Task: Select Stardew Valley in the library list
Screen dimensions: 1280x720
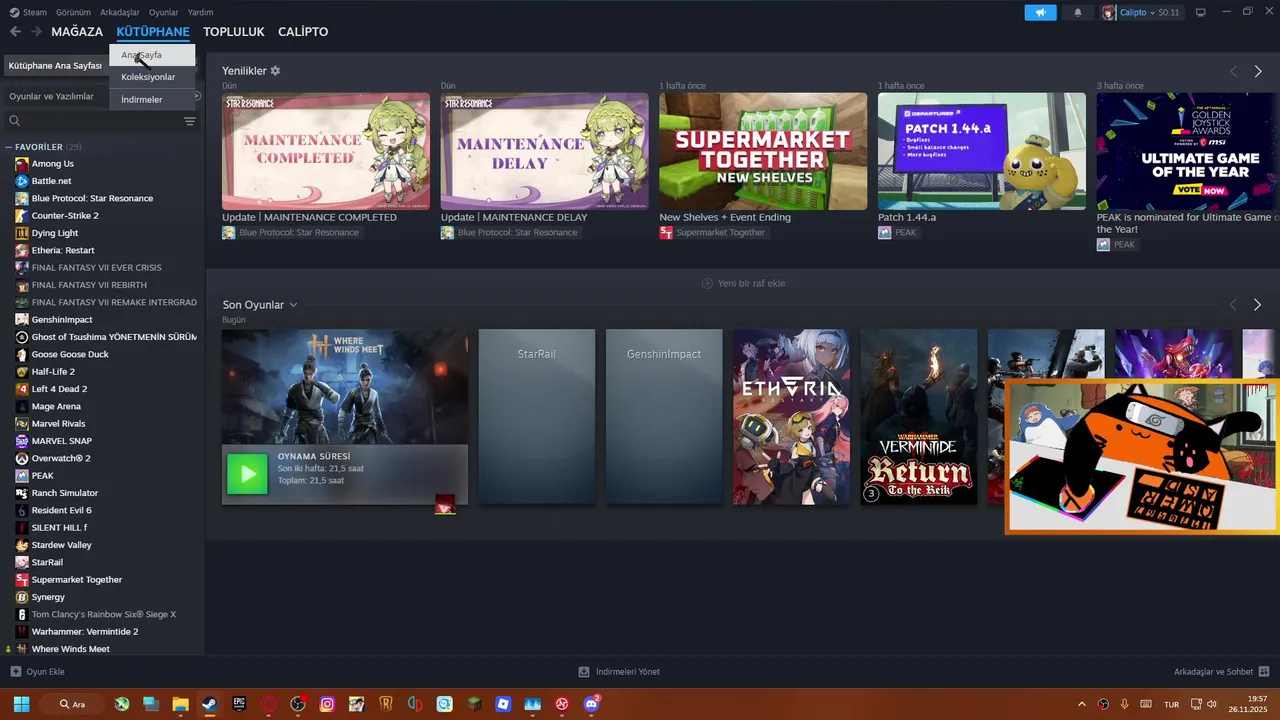Action: 61,545
